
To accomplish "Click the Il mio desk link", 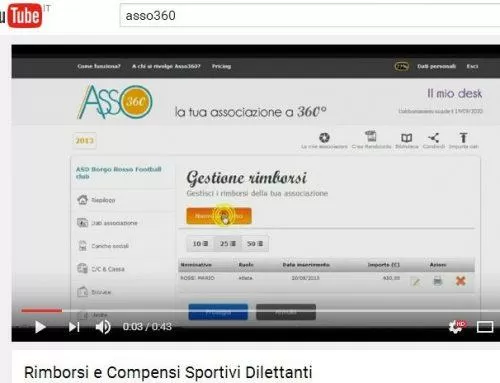I will click(x=455, y=93).
